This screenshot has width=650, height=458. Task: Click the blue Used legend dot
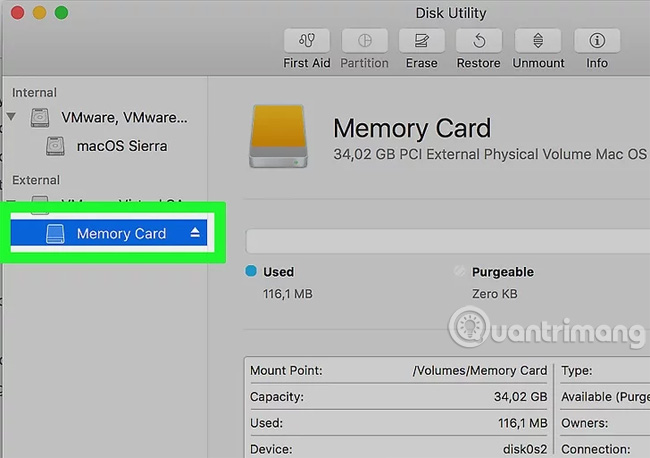point(251,271)
